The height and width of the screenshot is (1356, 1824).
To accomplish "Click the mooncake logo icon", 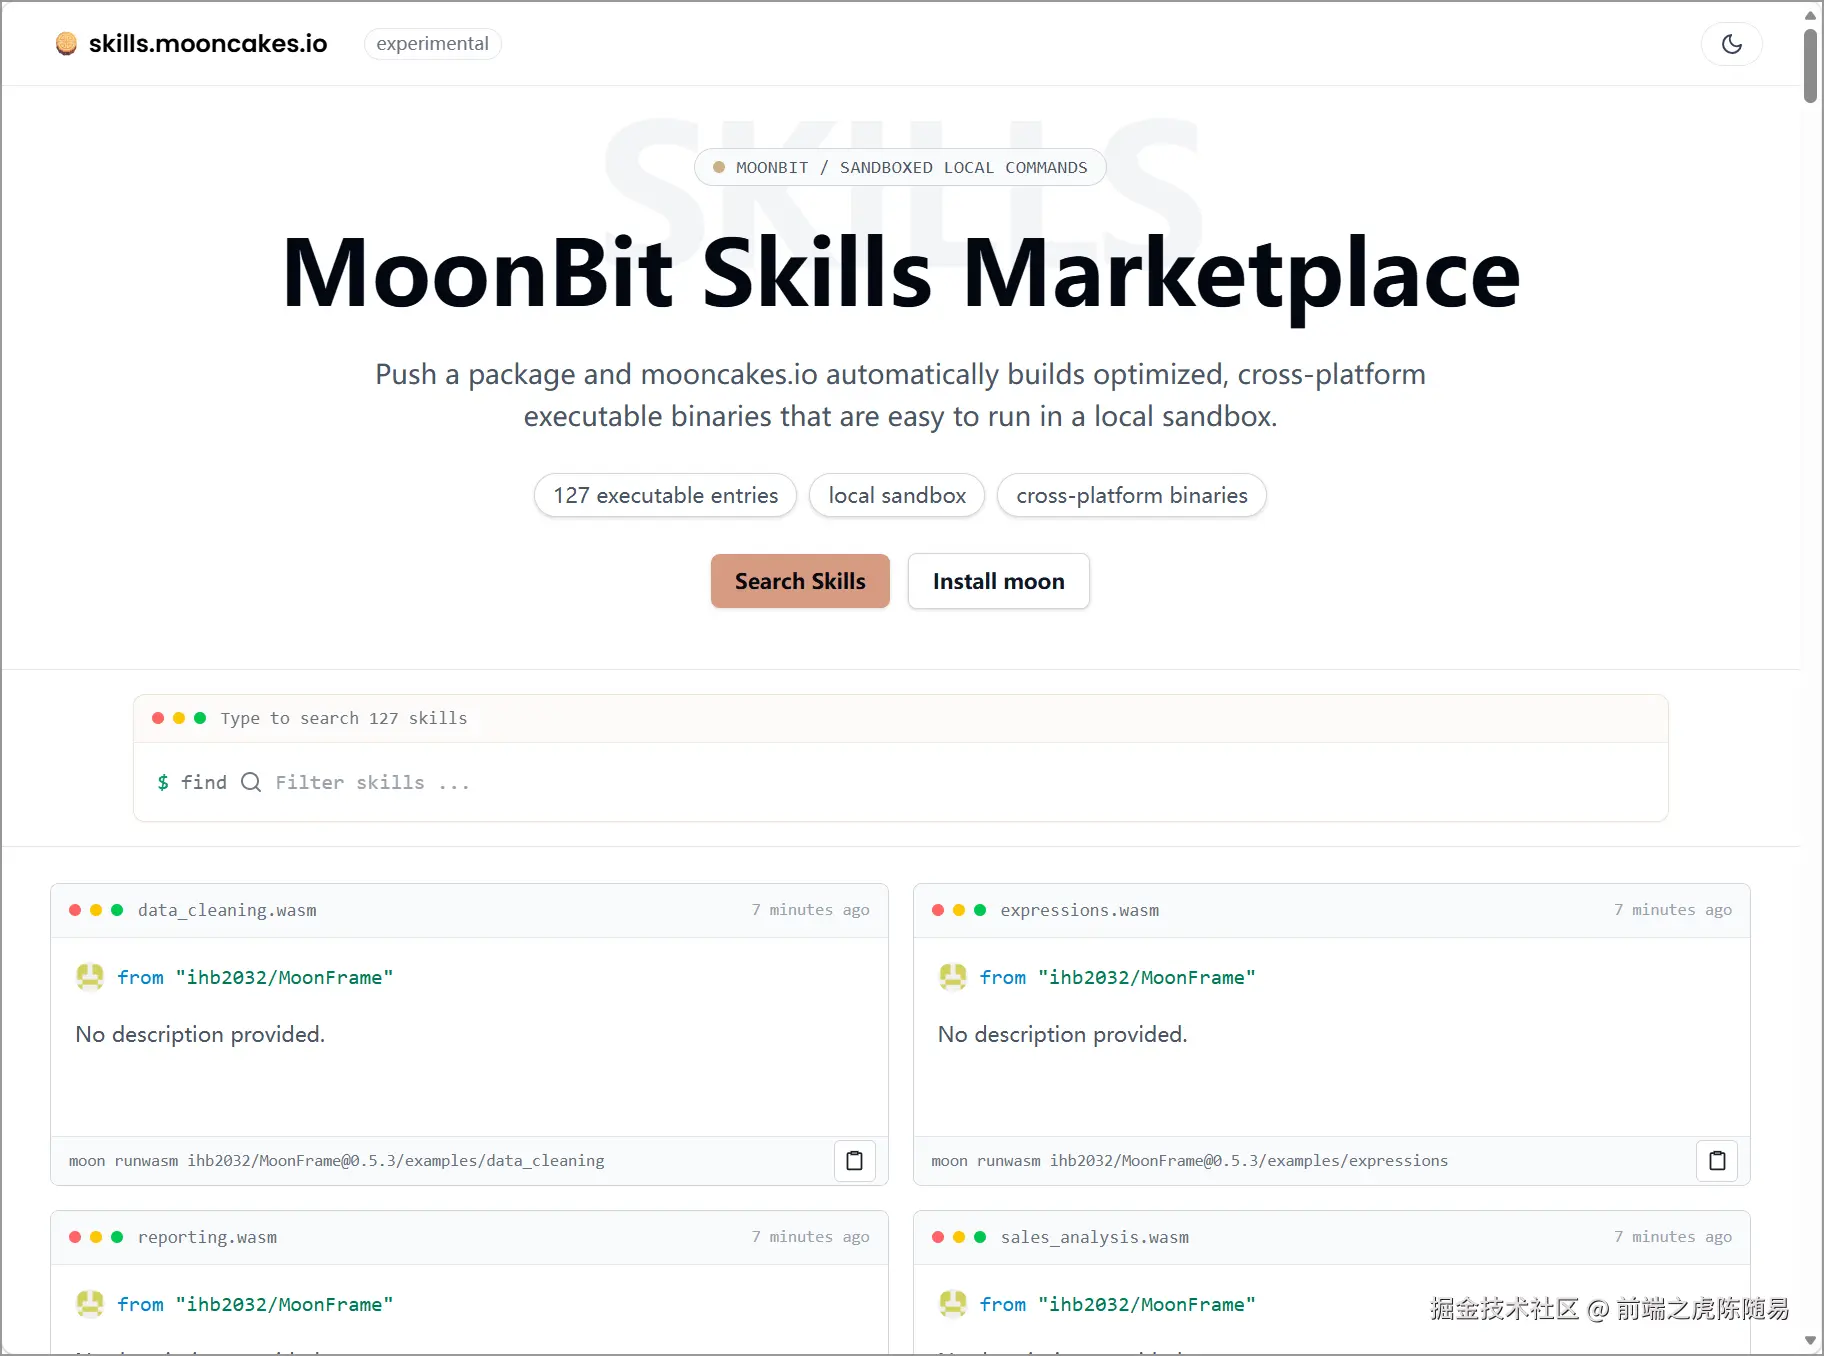I will pyautogui.click(x=66, y=44).
